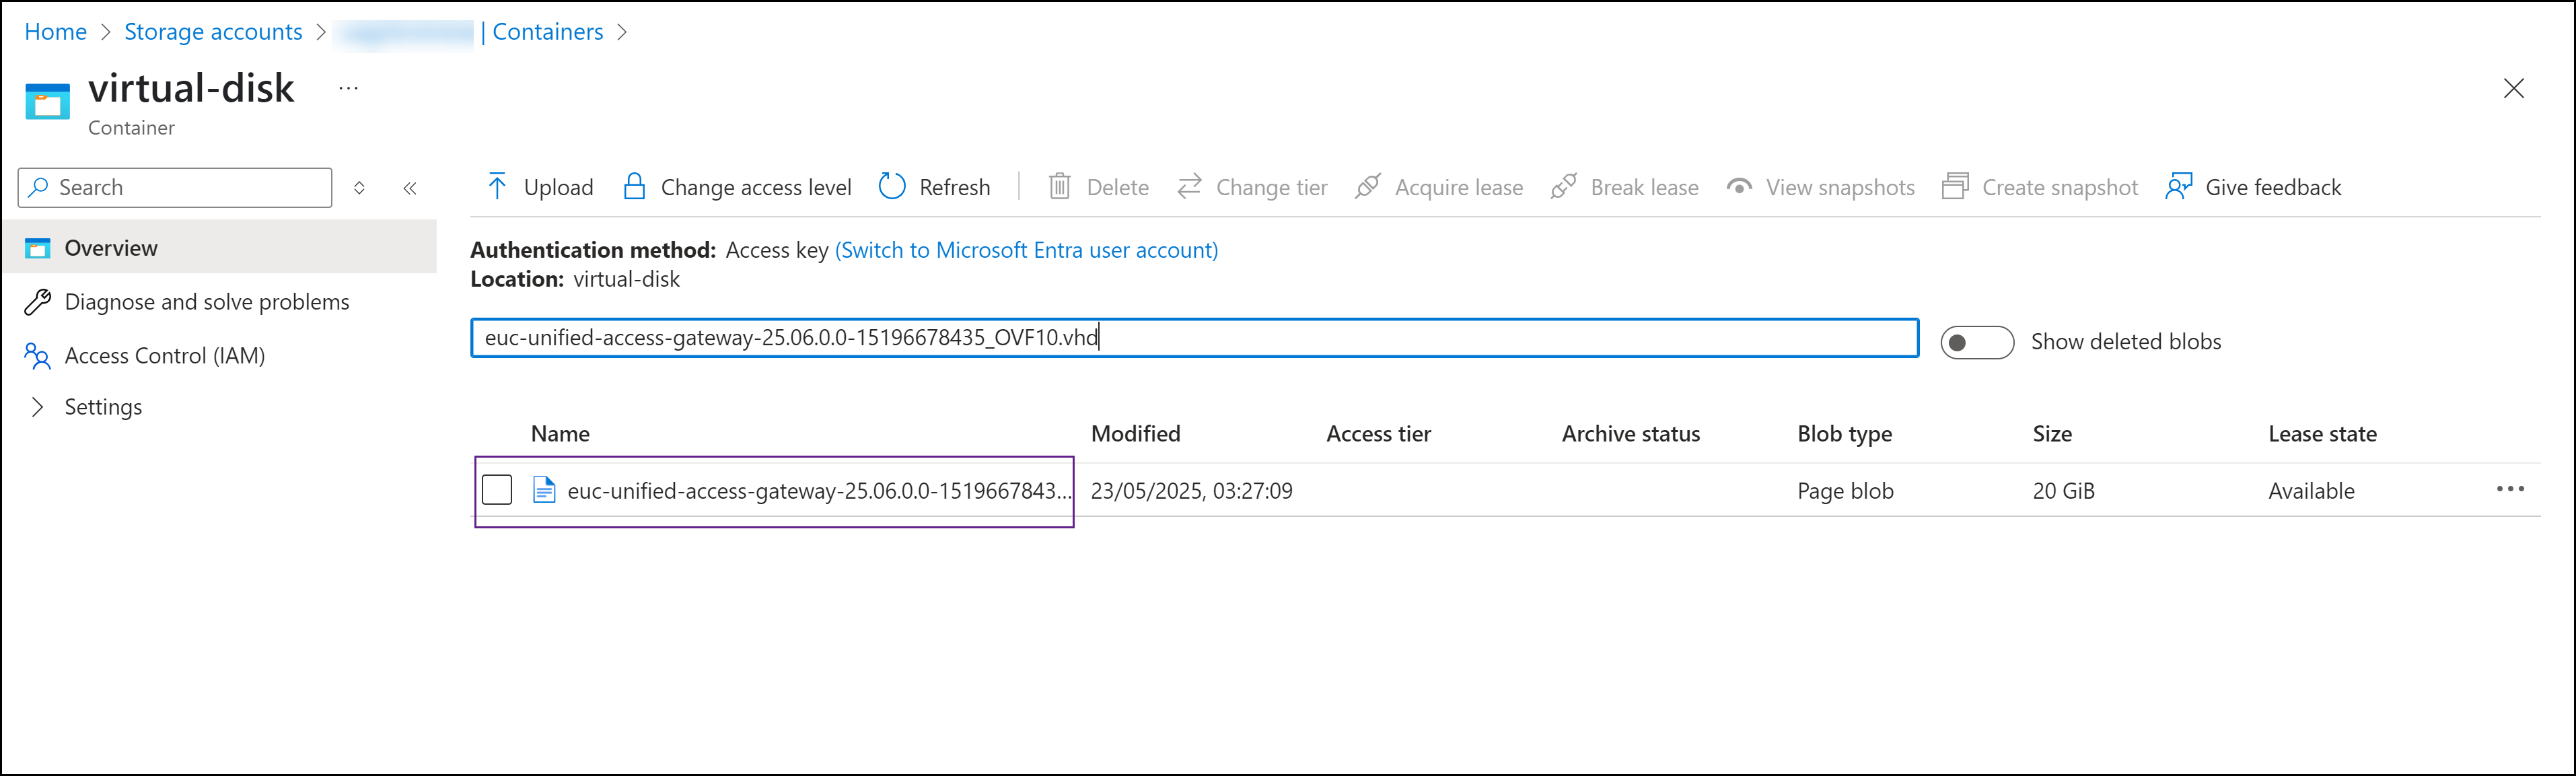Click the Page blob cell
The width and height of the screenshot is (2576, 776).
pos(1845,491)
